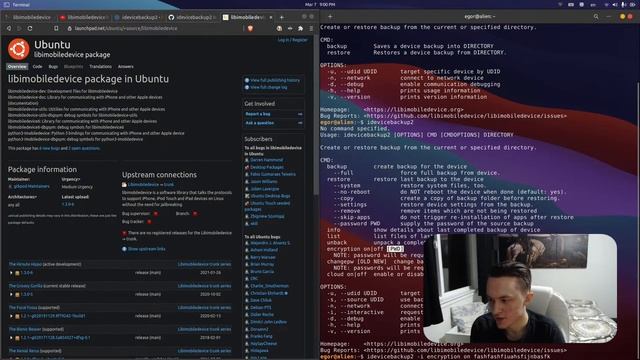The image size is (640, 360).
Task: Open the Bugs tab on Launchpad
Action: (x=53, y=67)
